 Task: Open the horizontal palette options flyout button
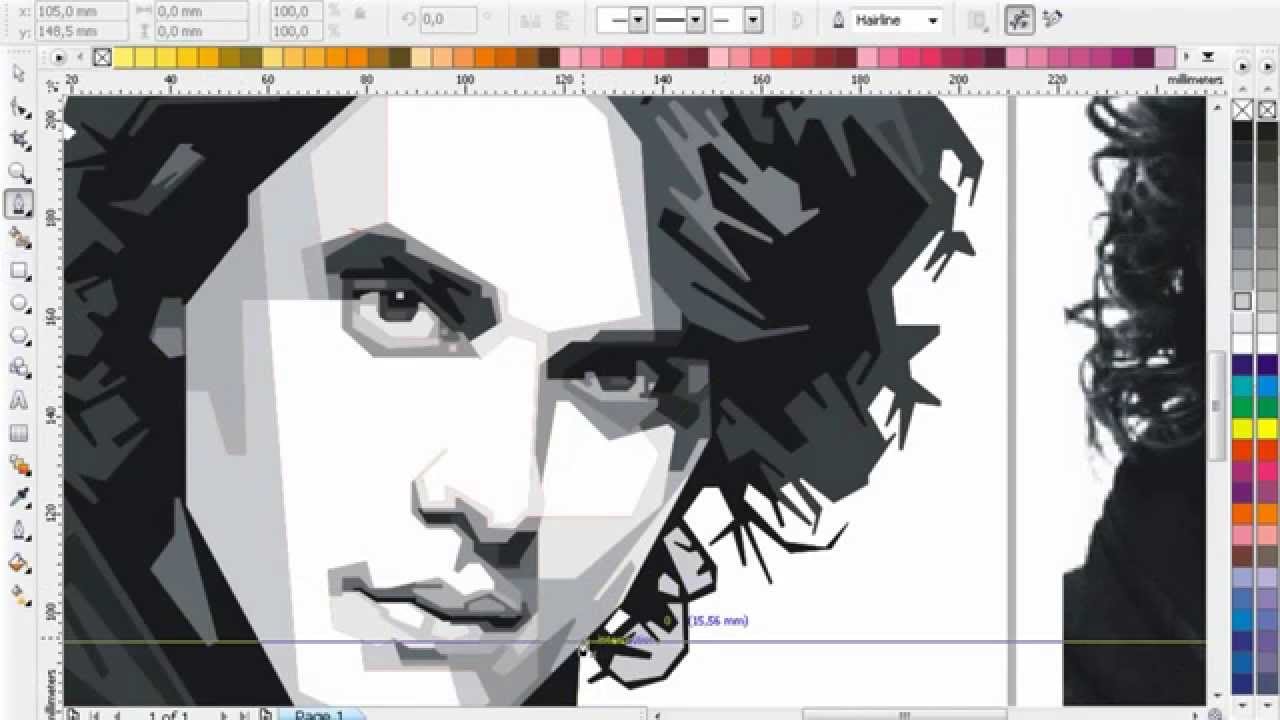click(x=59, y=58)
